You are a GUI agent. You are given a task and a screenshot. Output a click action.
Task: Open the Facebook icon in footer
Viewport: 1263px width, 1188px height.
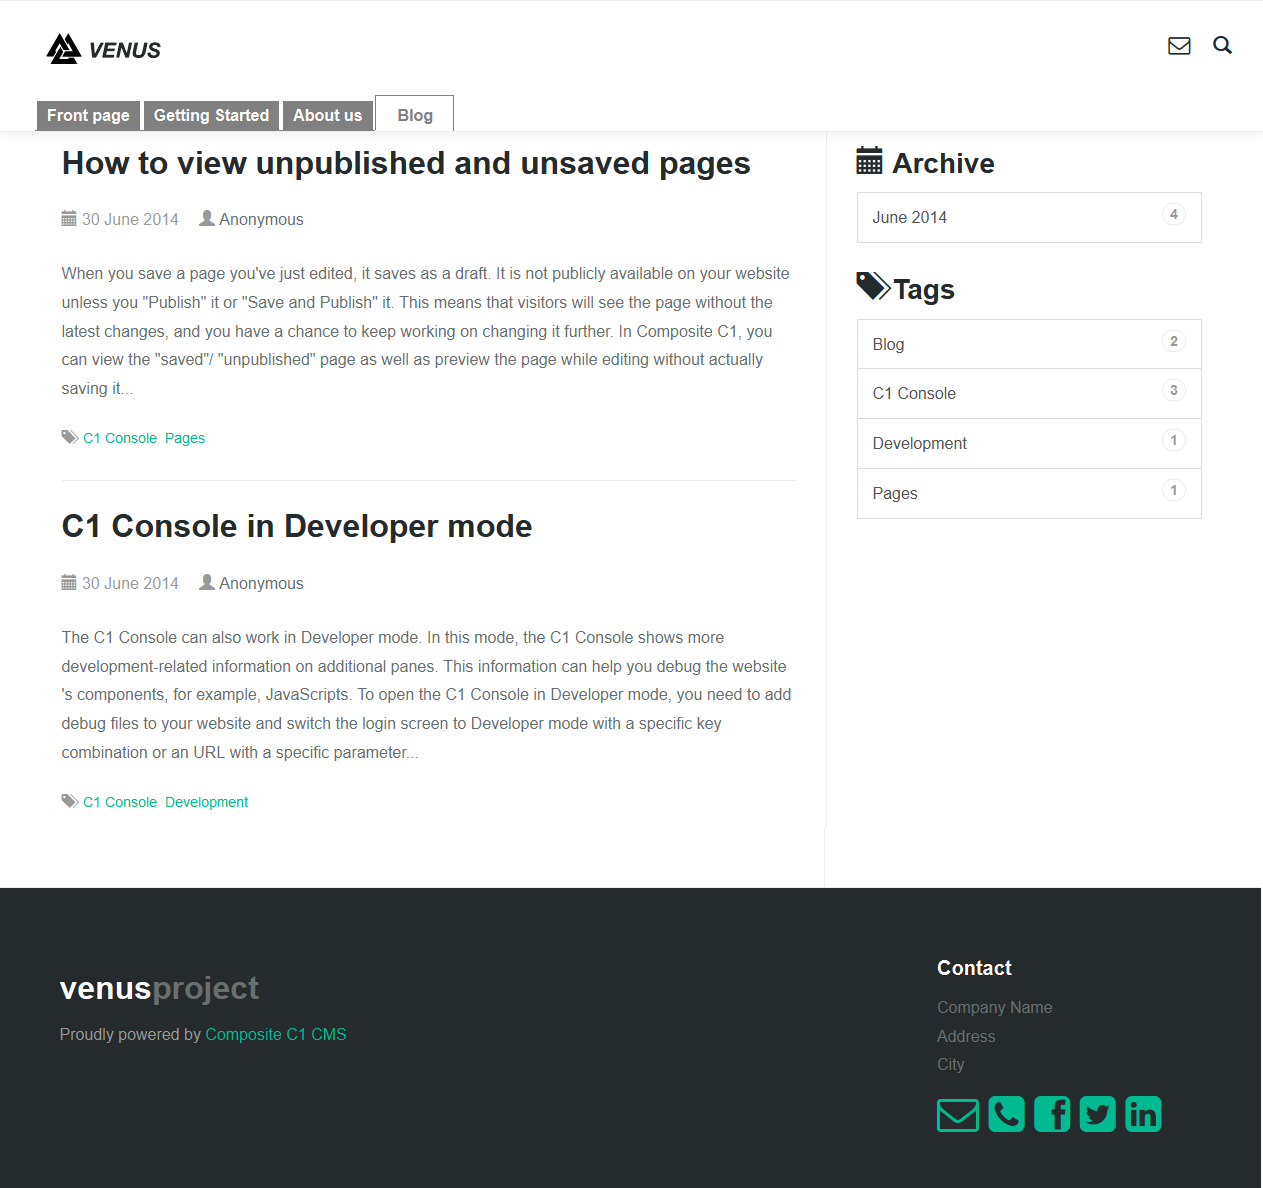pyautogui.click(x=1051, y=1114)
